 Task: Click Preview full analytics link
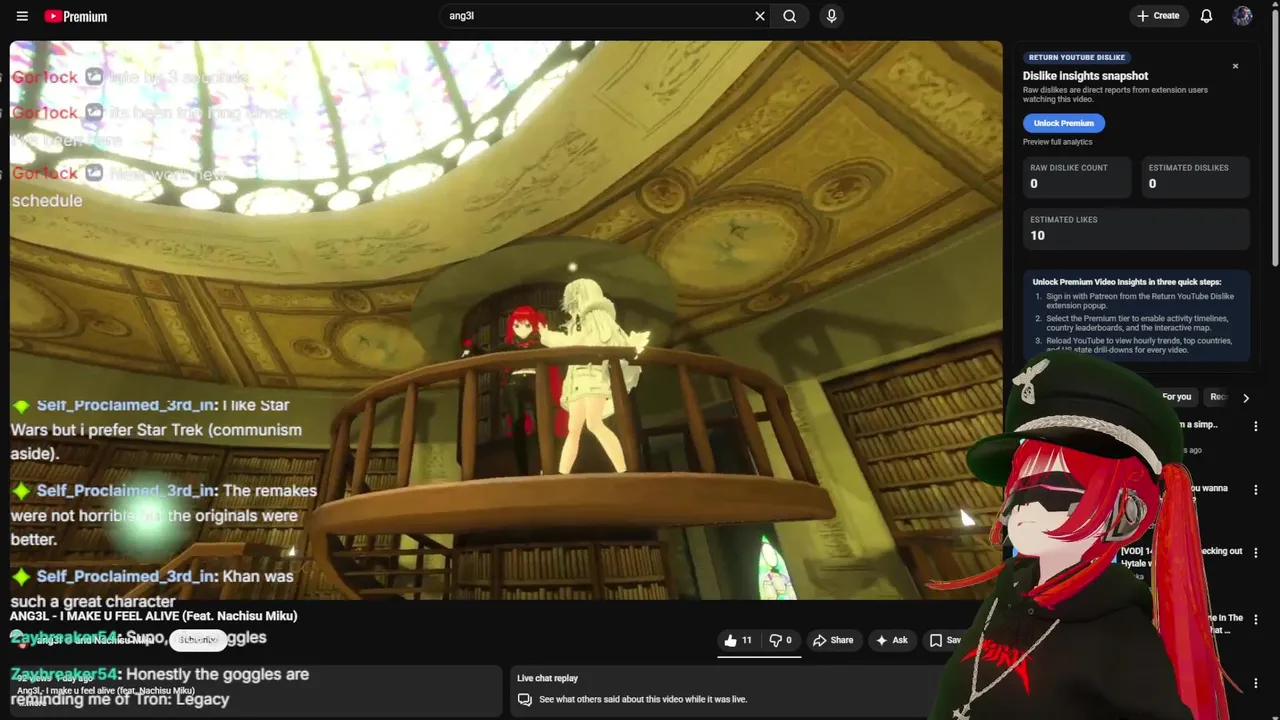tap(1057, 142)
